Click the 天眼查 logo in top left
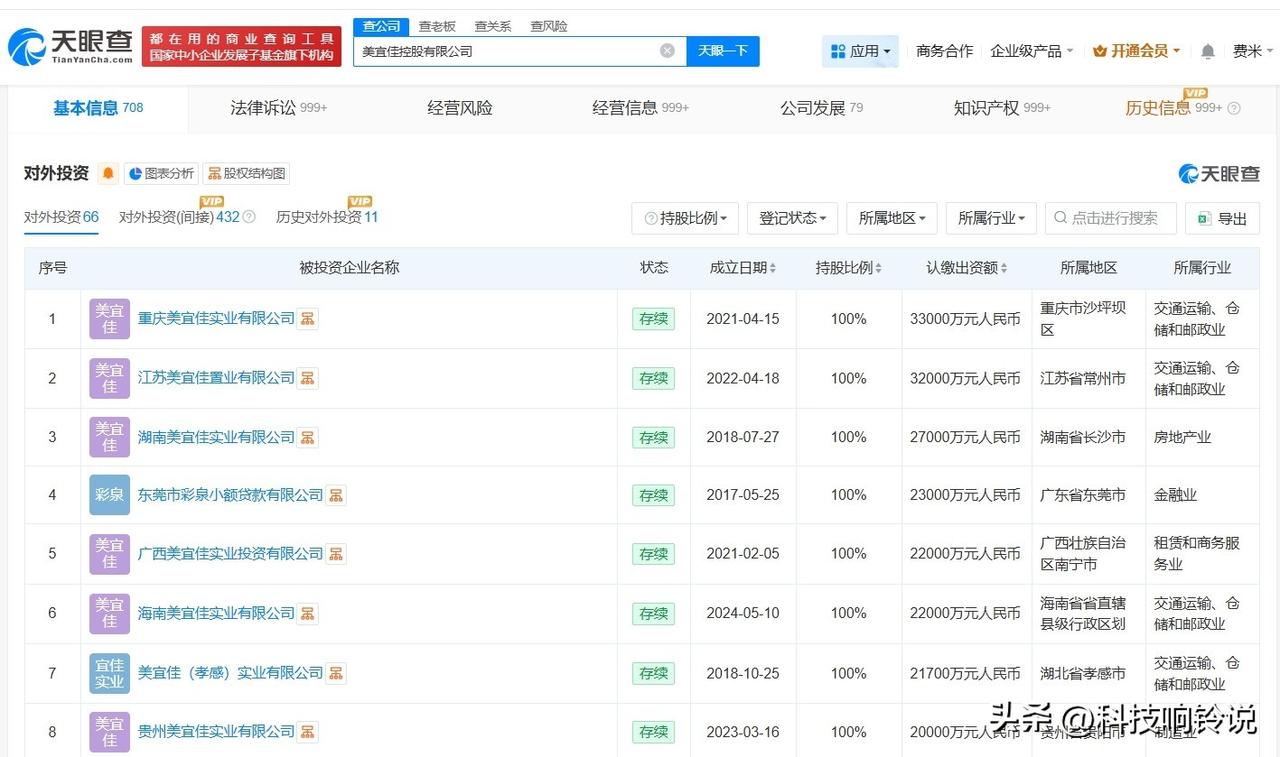1280x757 pixels. pyautogui.click(x=70, y=46)
